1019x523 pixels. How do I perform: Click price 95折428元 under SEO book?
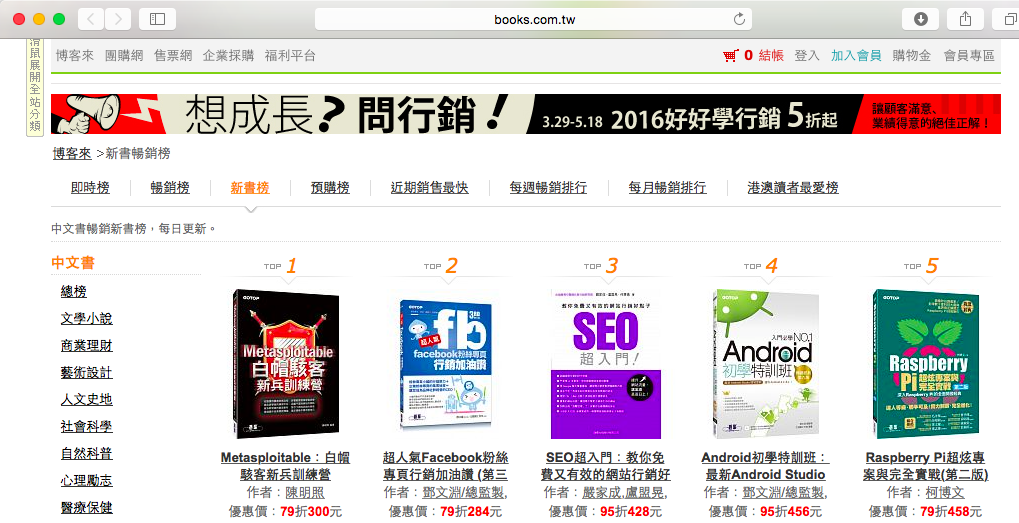631,511
